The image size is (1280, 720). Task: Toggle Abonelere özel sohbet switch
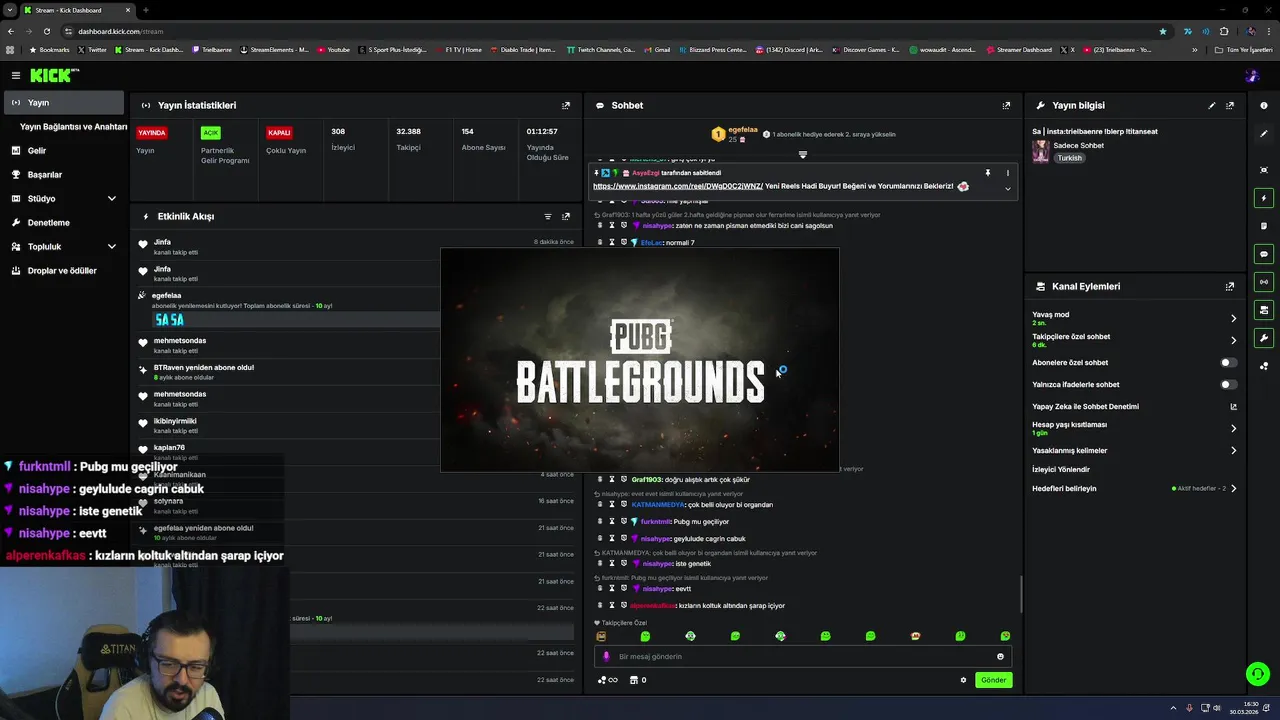point(1228,362)
